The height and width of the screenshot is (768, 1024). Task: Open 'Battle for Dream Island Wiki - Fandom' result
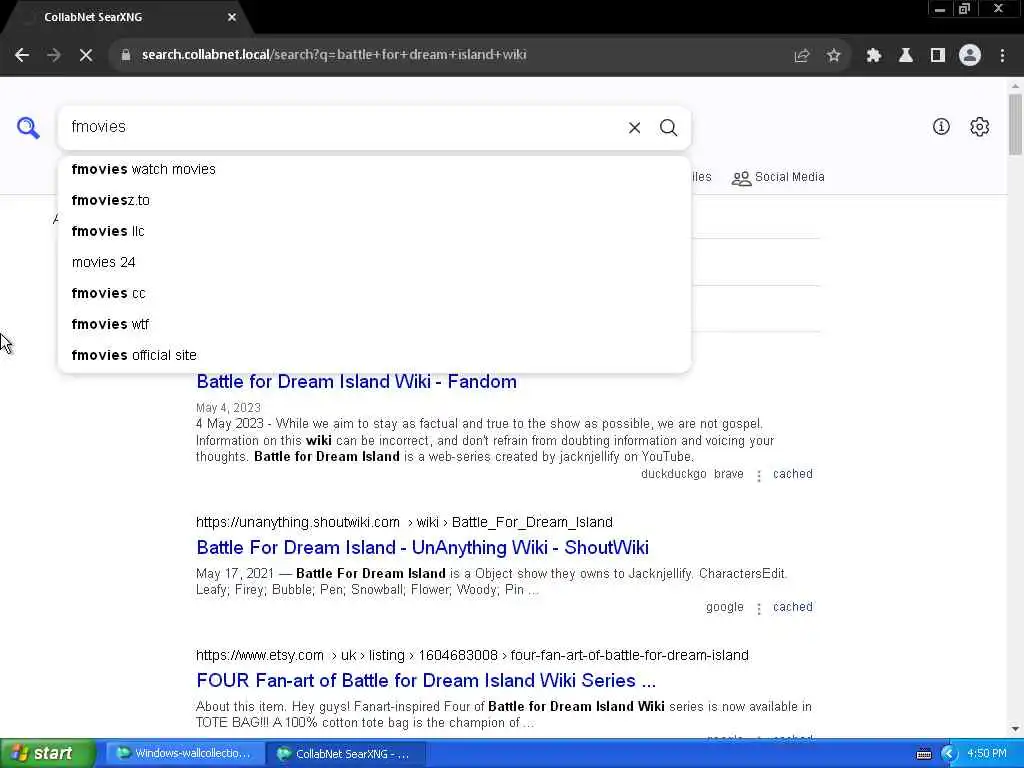[x=357, y=381]
